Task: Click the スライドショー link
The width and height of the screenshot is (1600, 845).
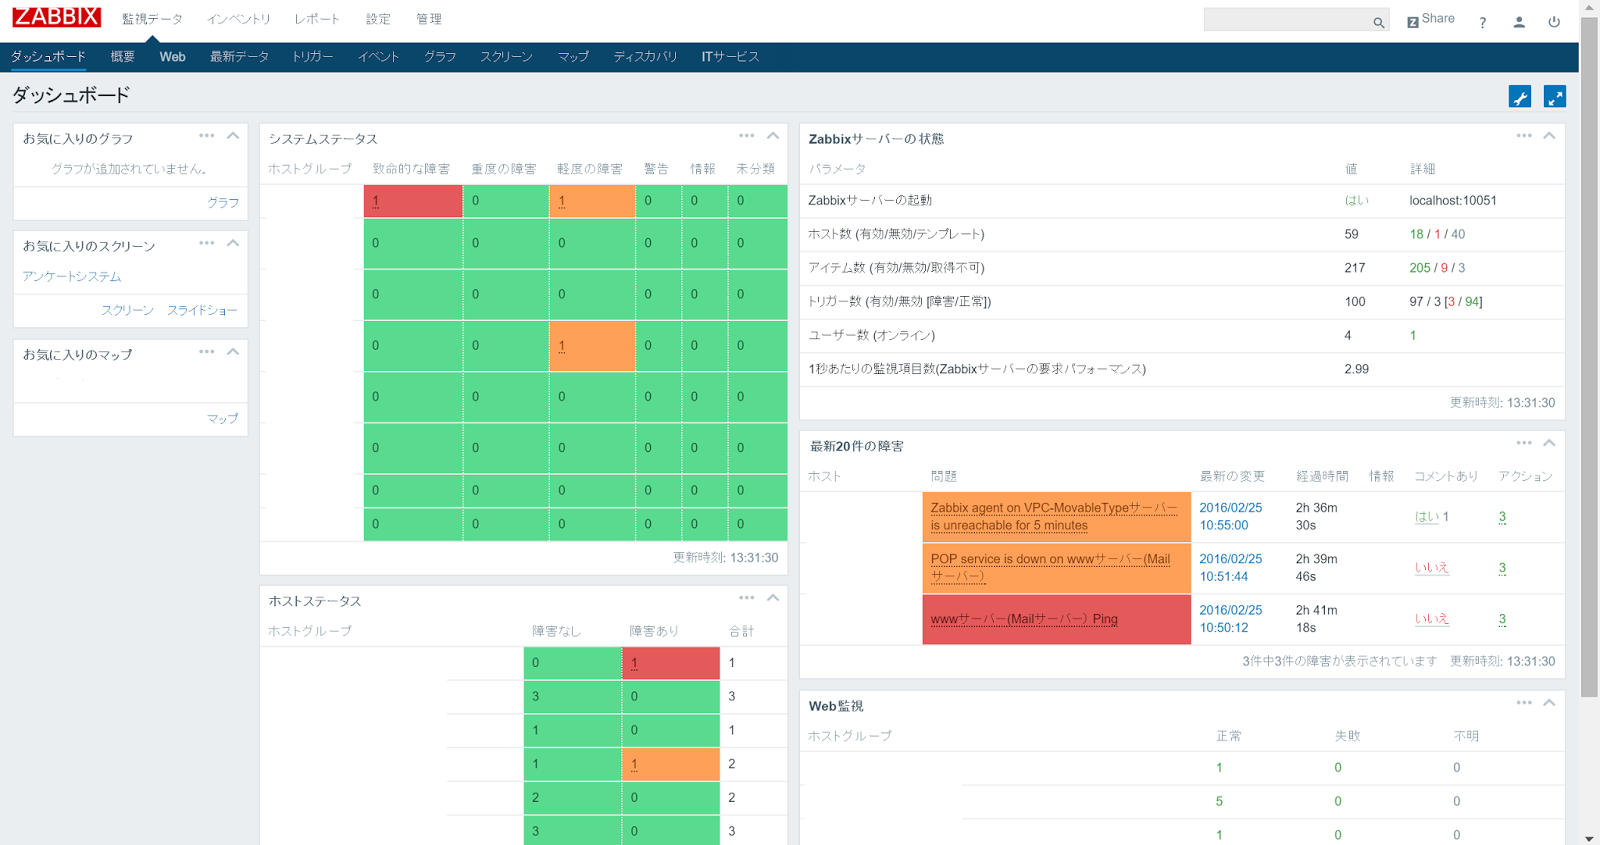Action: [x=202, y=310]
